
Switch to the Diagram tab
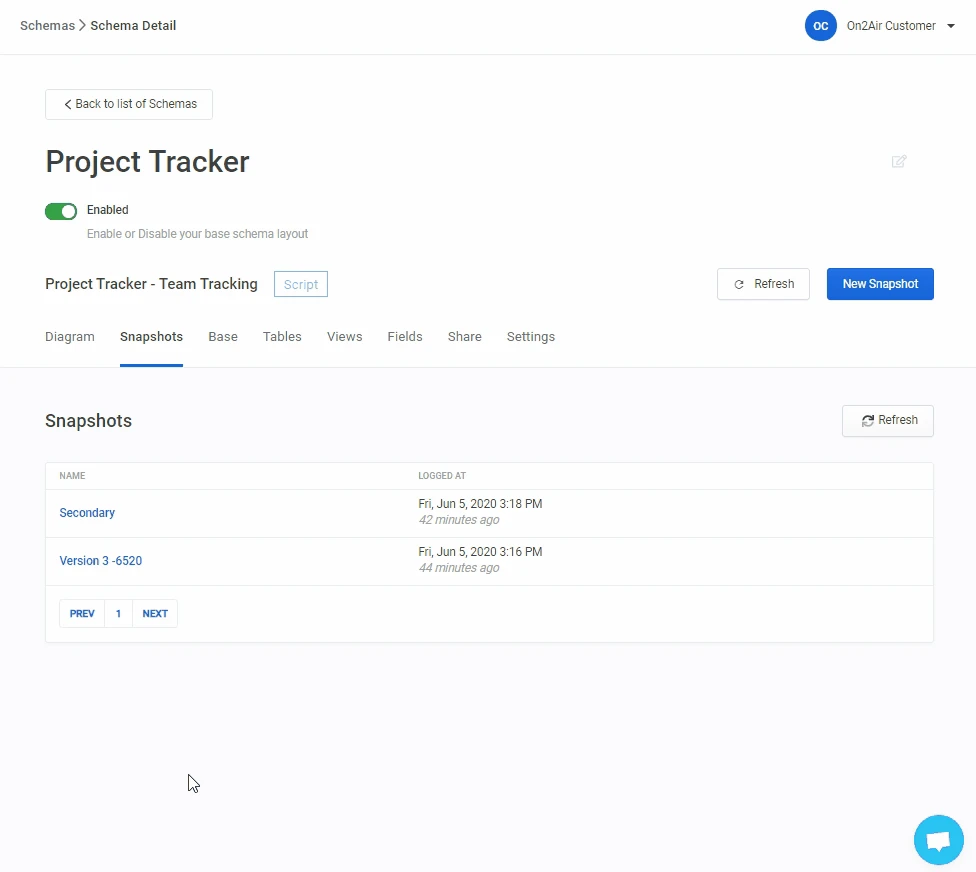pyautogui.click(x=70, y=337)
